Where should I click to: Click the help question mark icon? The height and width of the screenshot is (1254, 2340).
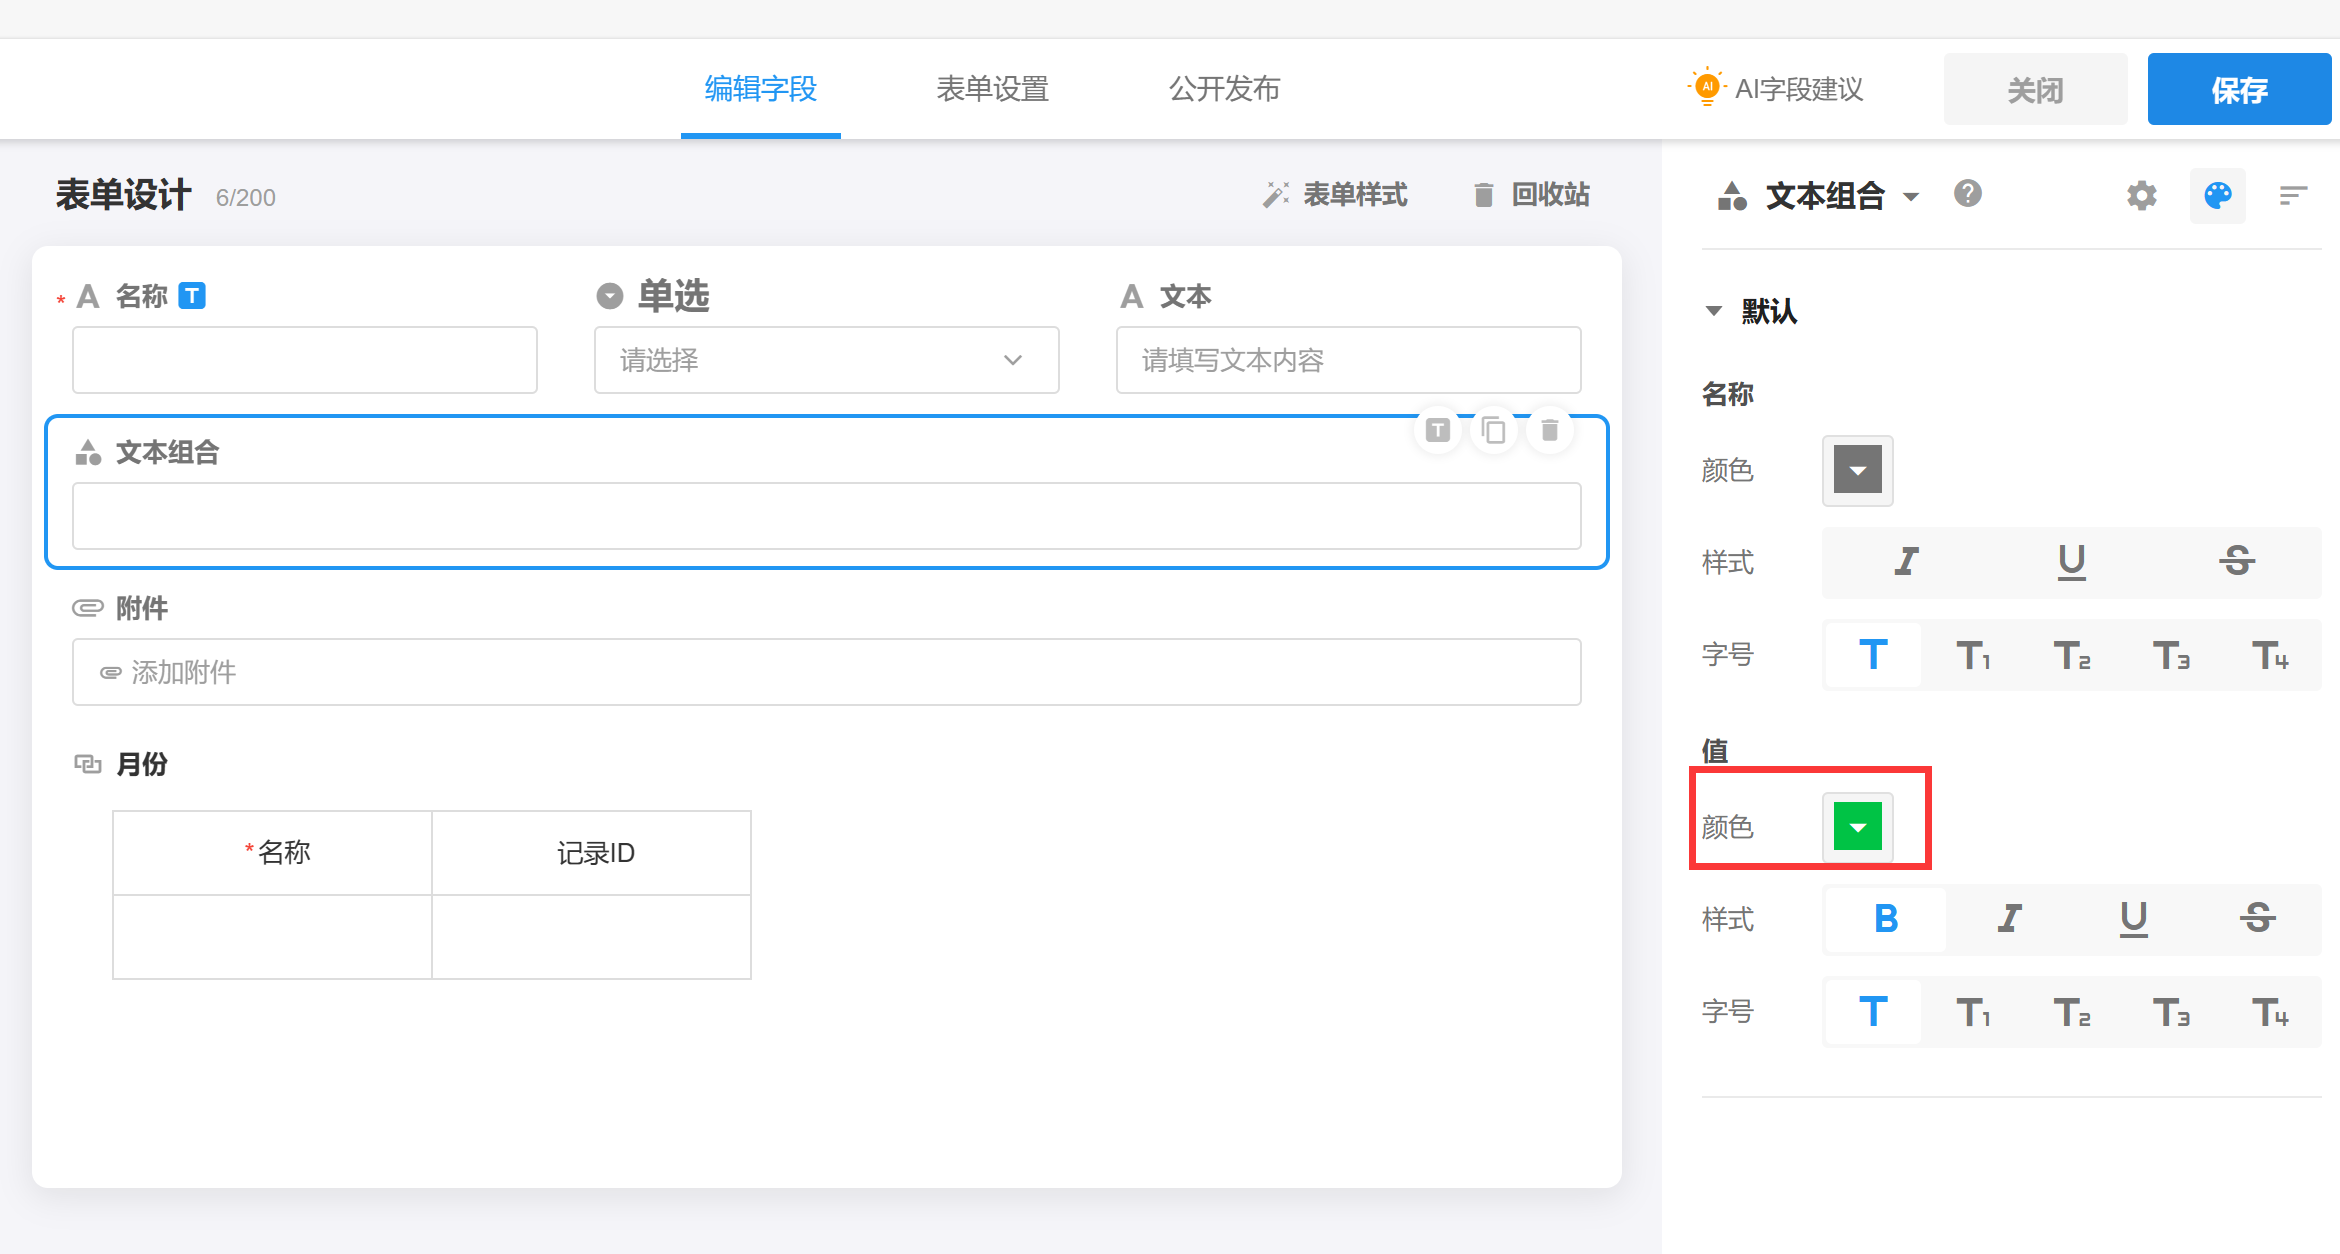1967,194
